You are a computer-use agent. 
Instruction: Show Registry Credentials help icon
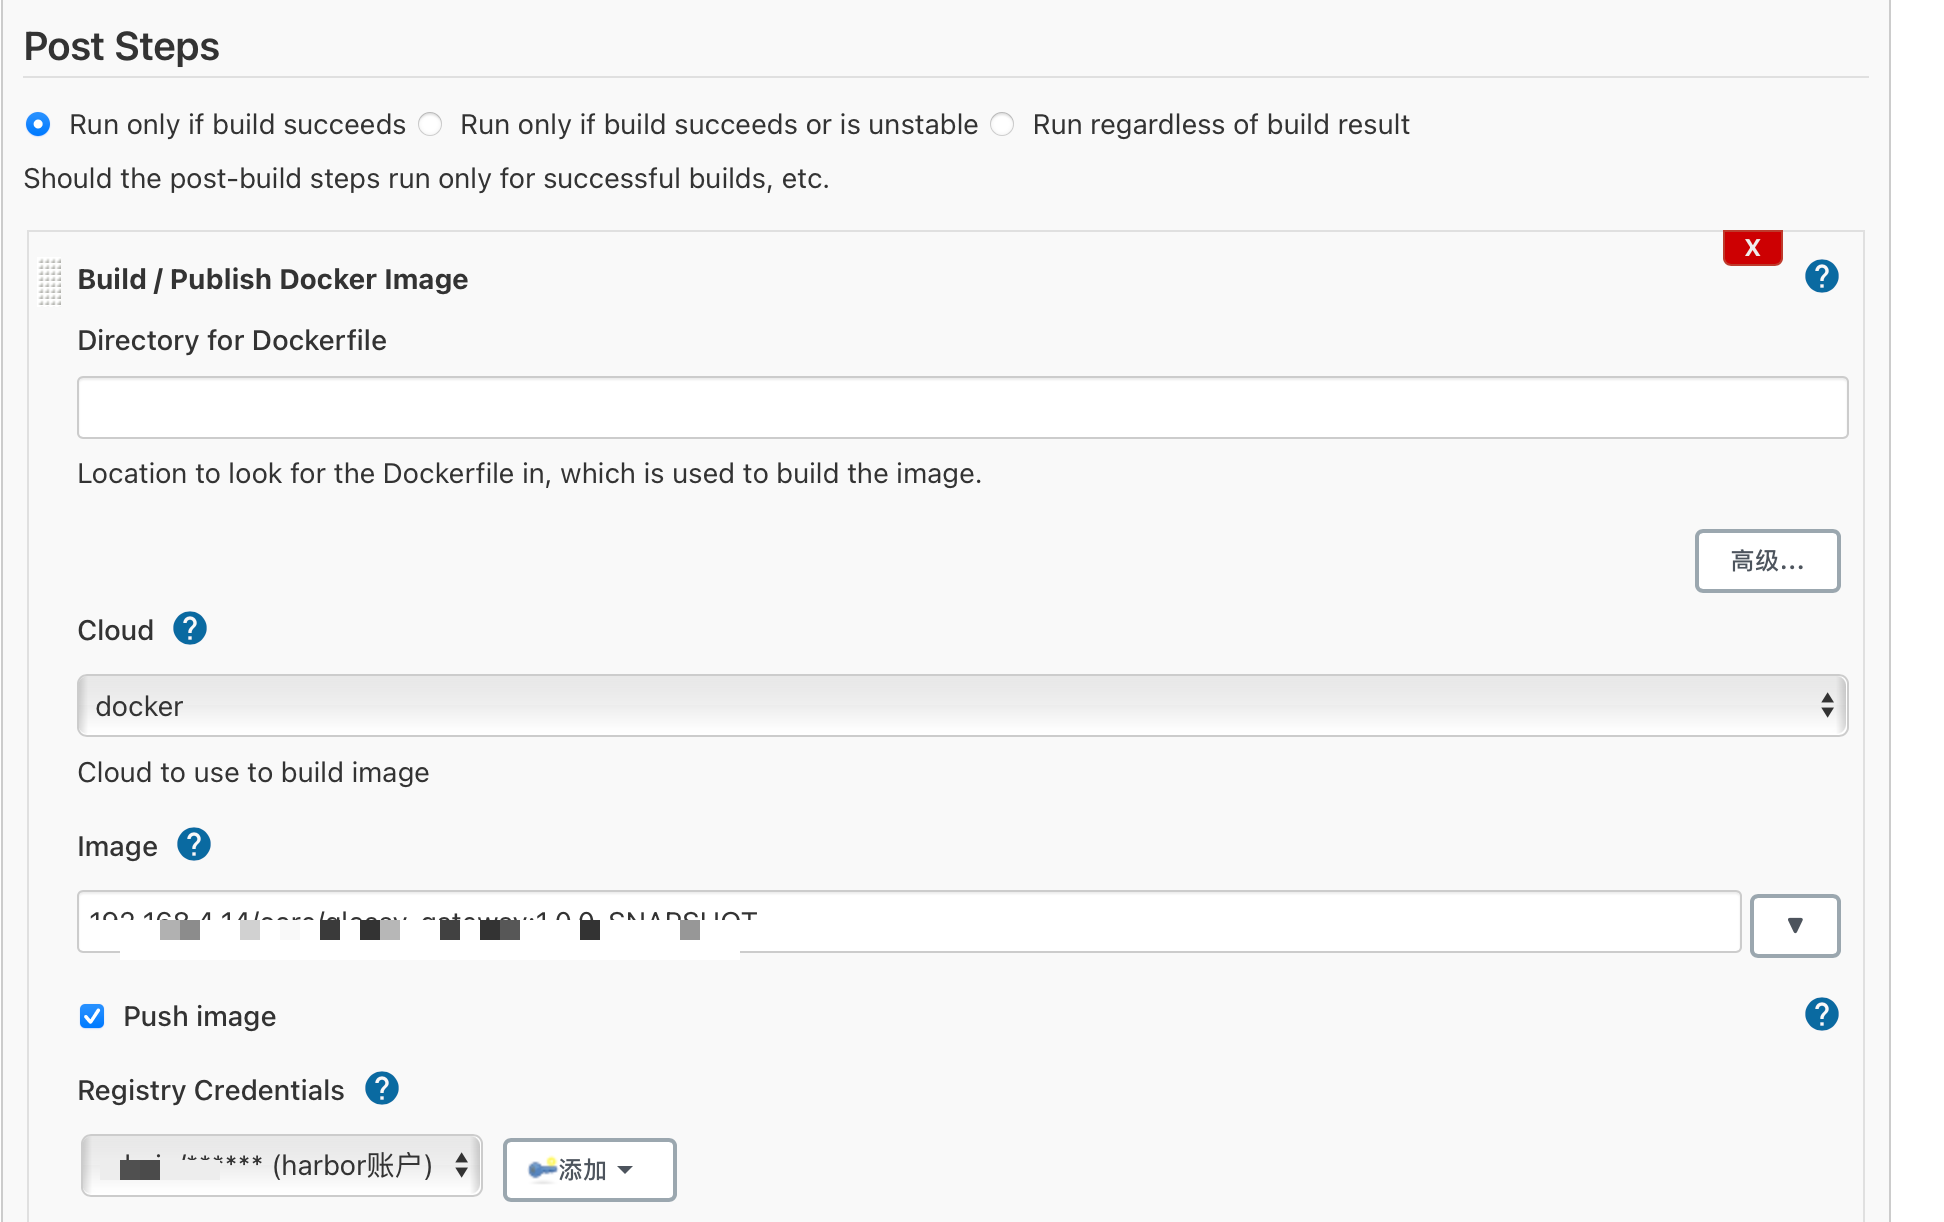tap(382, 1089)
